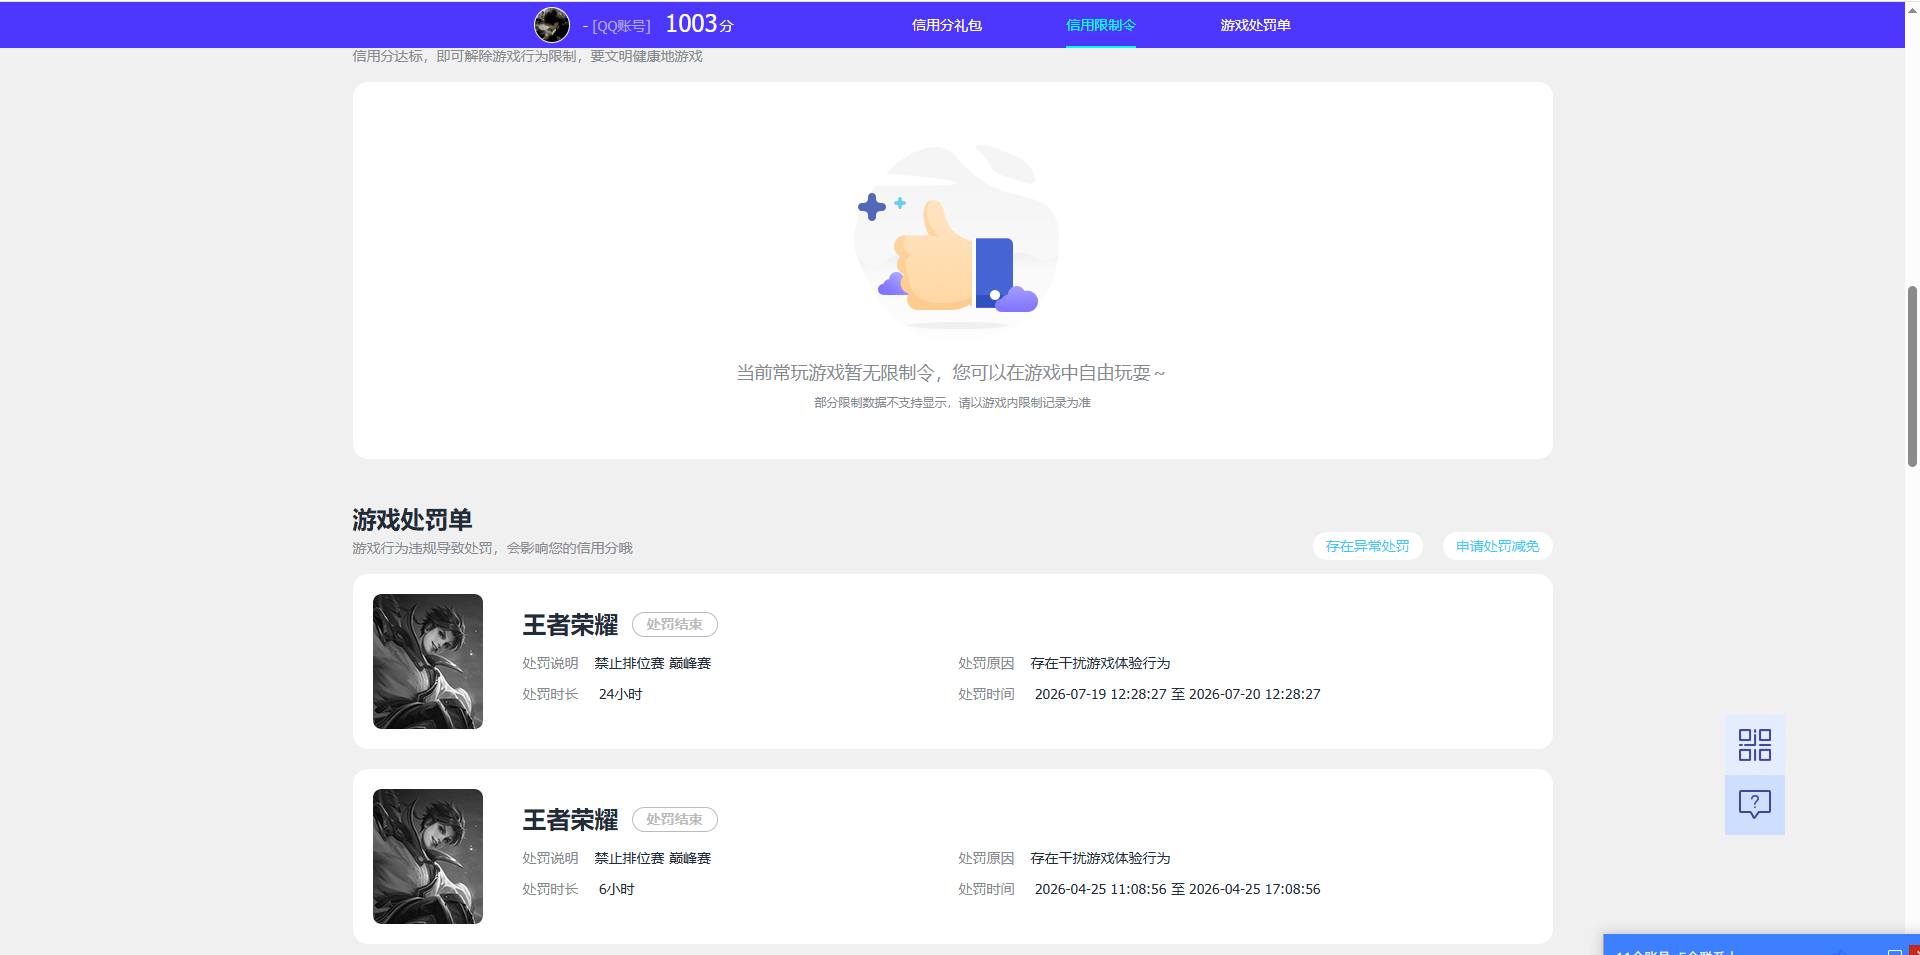
Task: Click the 存在异常处罚 button
Action: point(1367,546)
